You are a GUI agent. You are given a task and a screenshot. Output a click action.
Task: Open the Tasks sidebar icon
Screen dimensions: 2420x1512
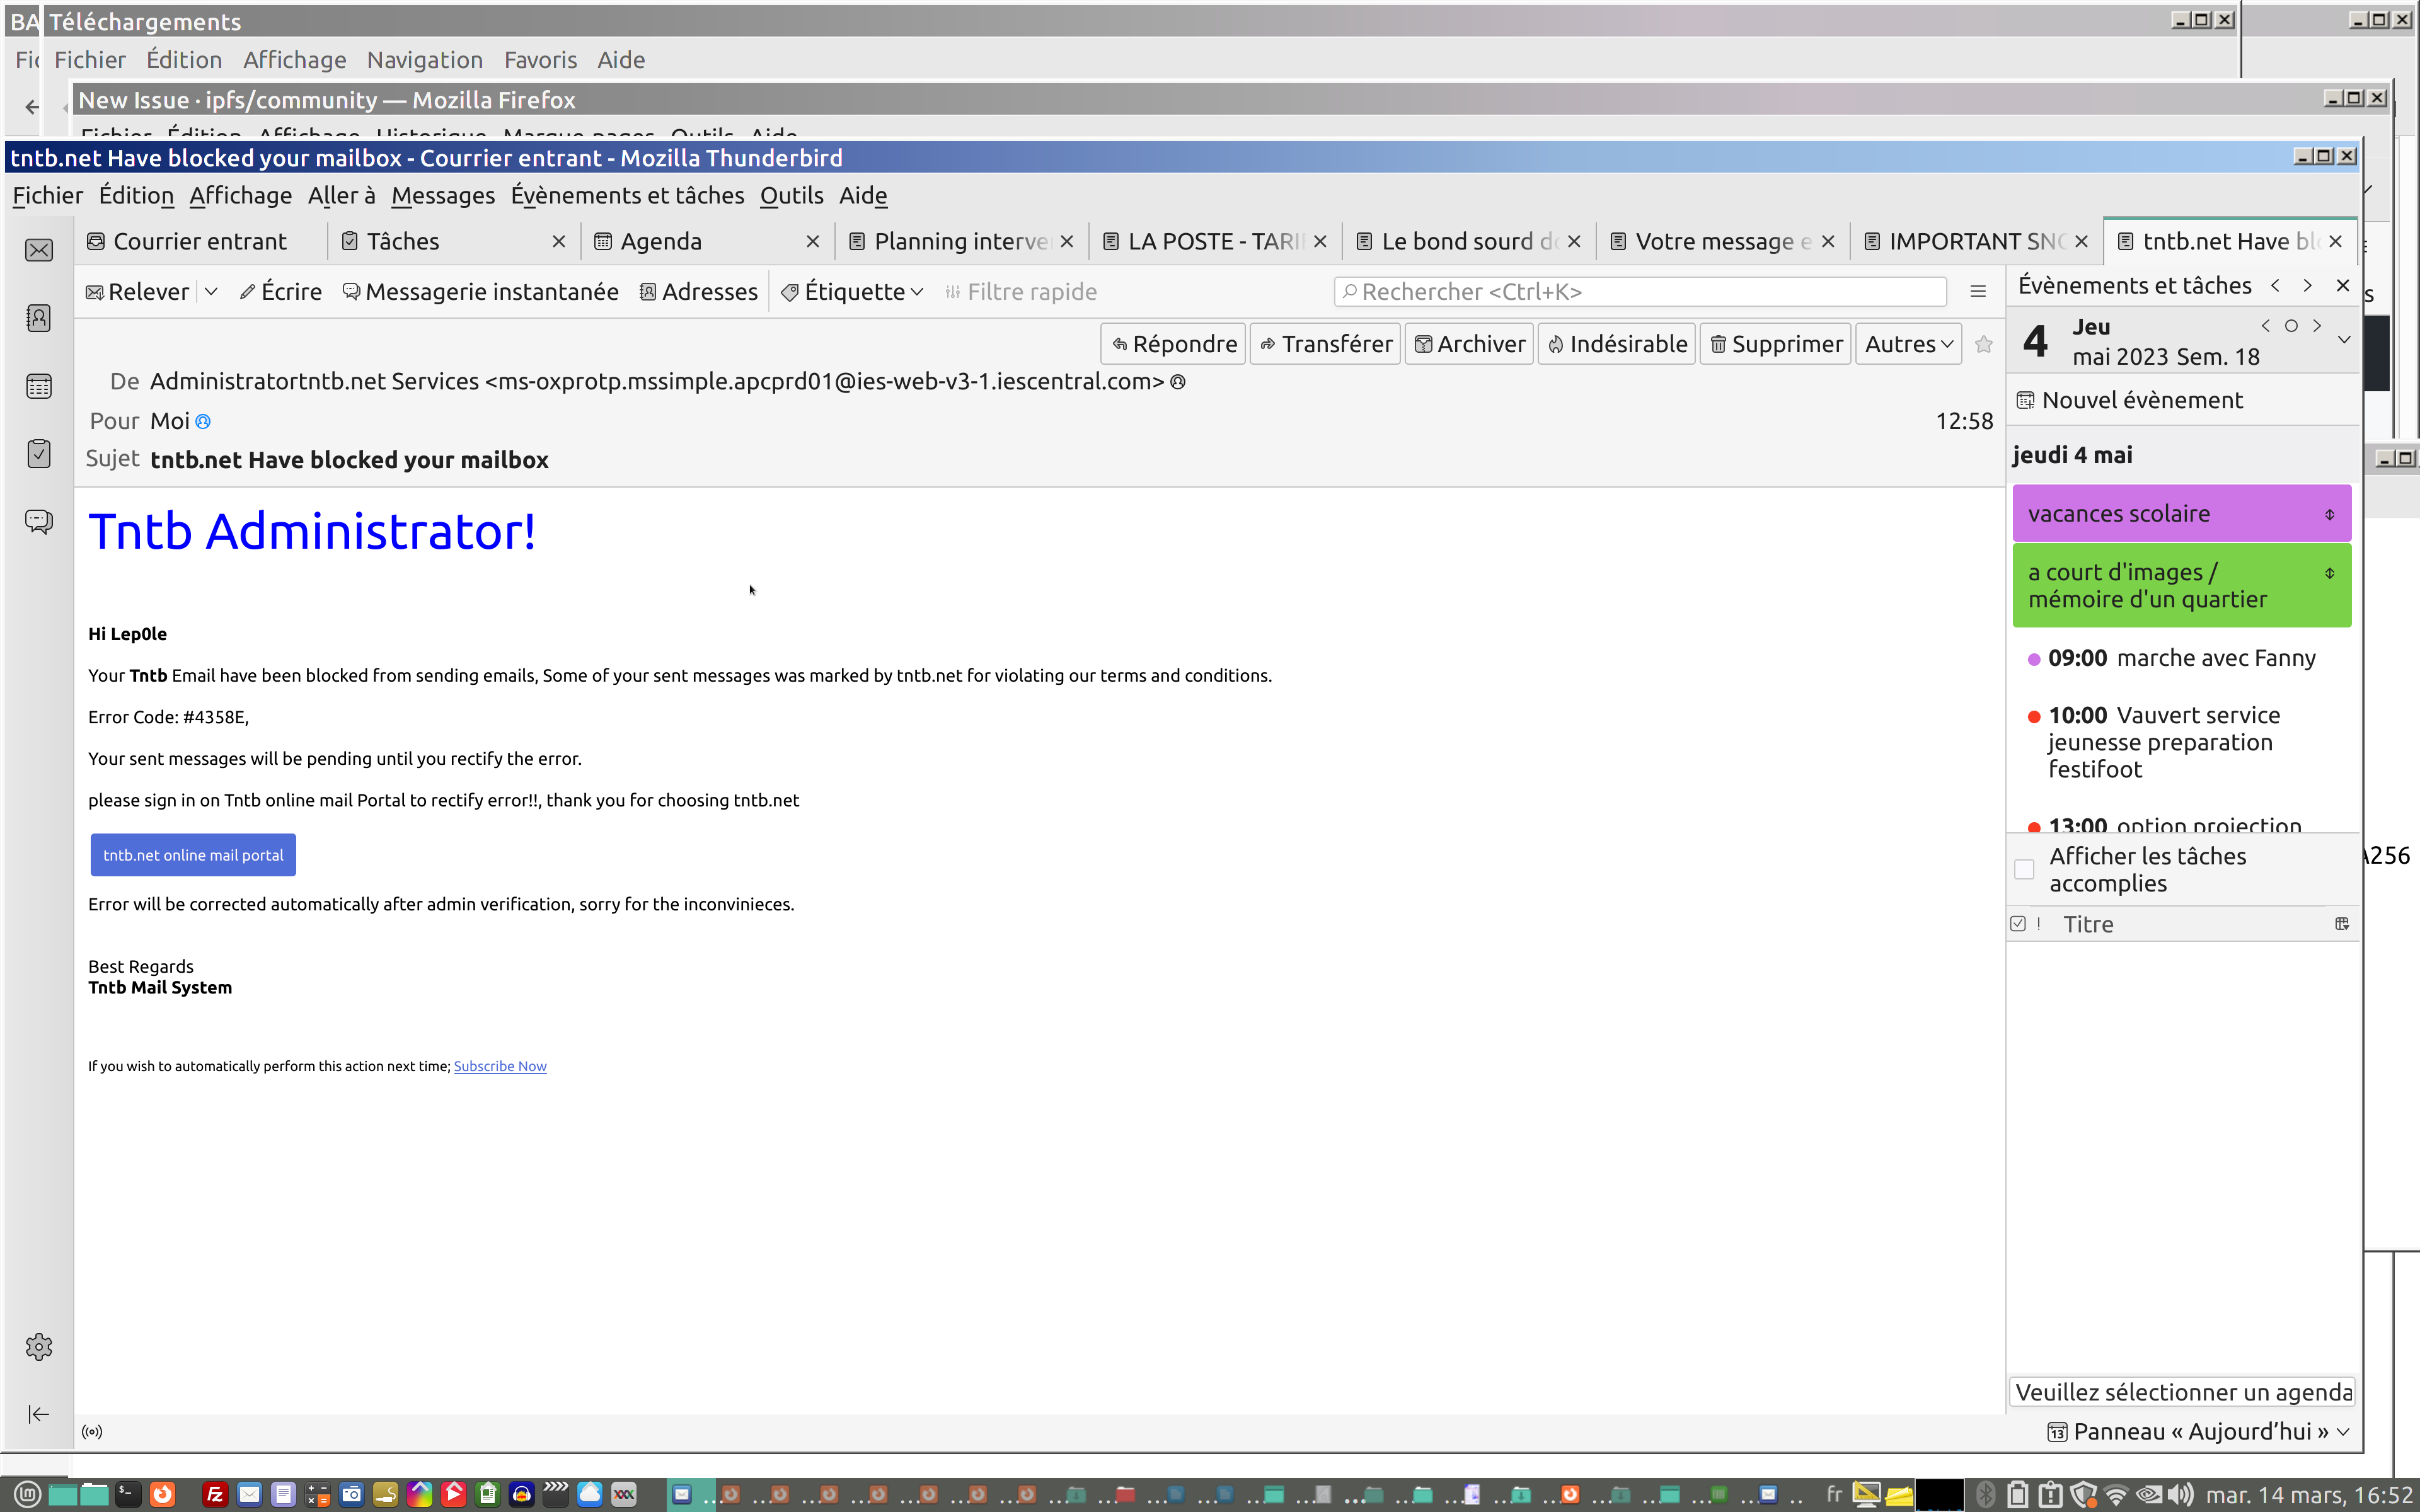click(x=39, y=454)
